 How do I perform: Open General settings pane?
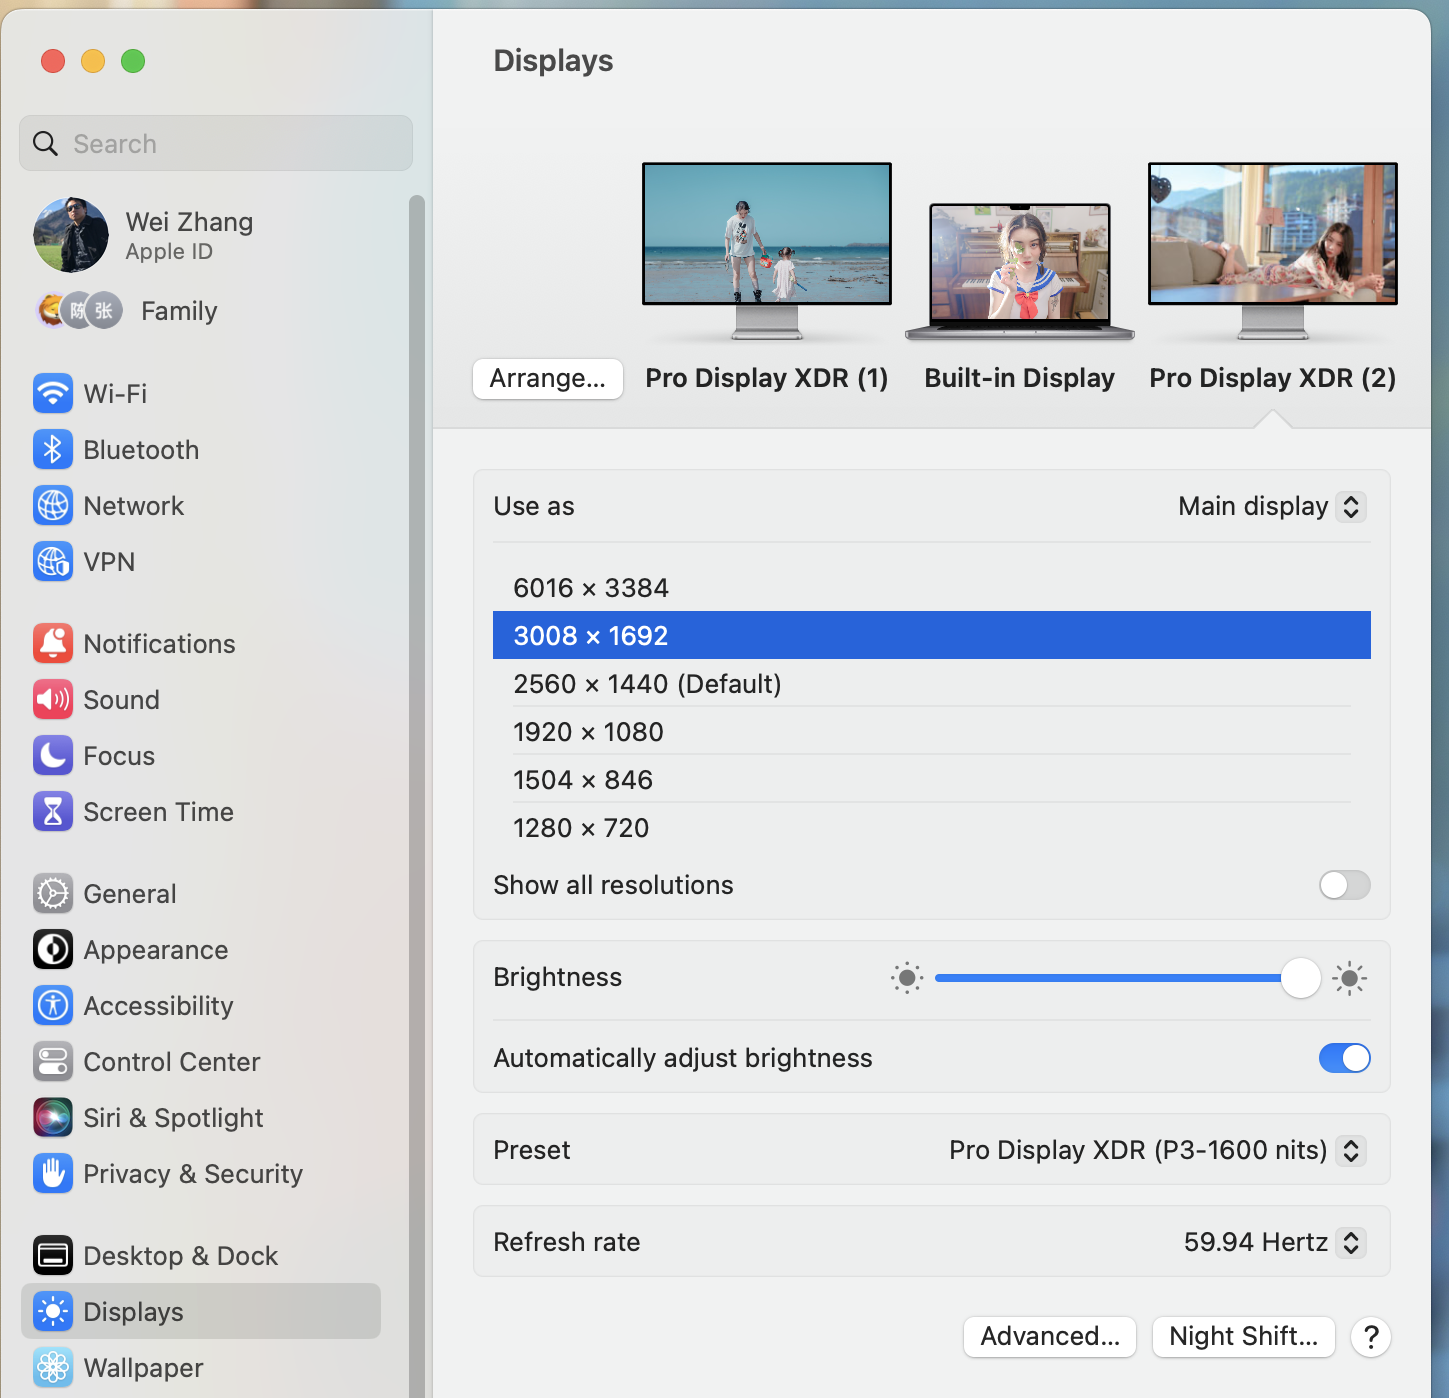pyautogui.click(x=201, y=894)
